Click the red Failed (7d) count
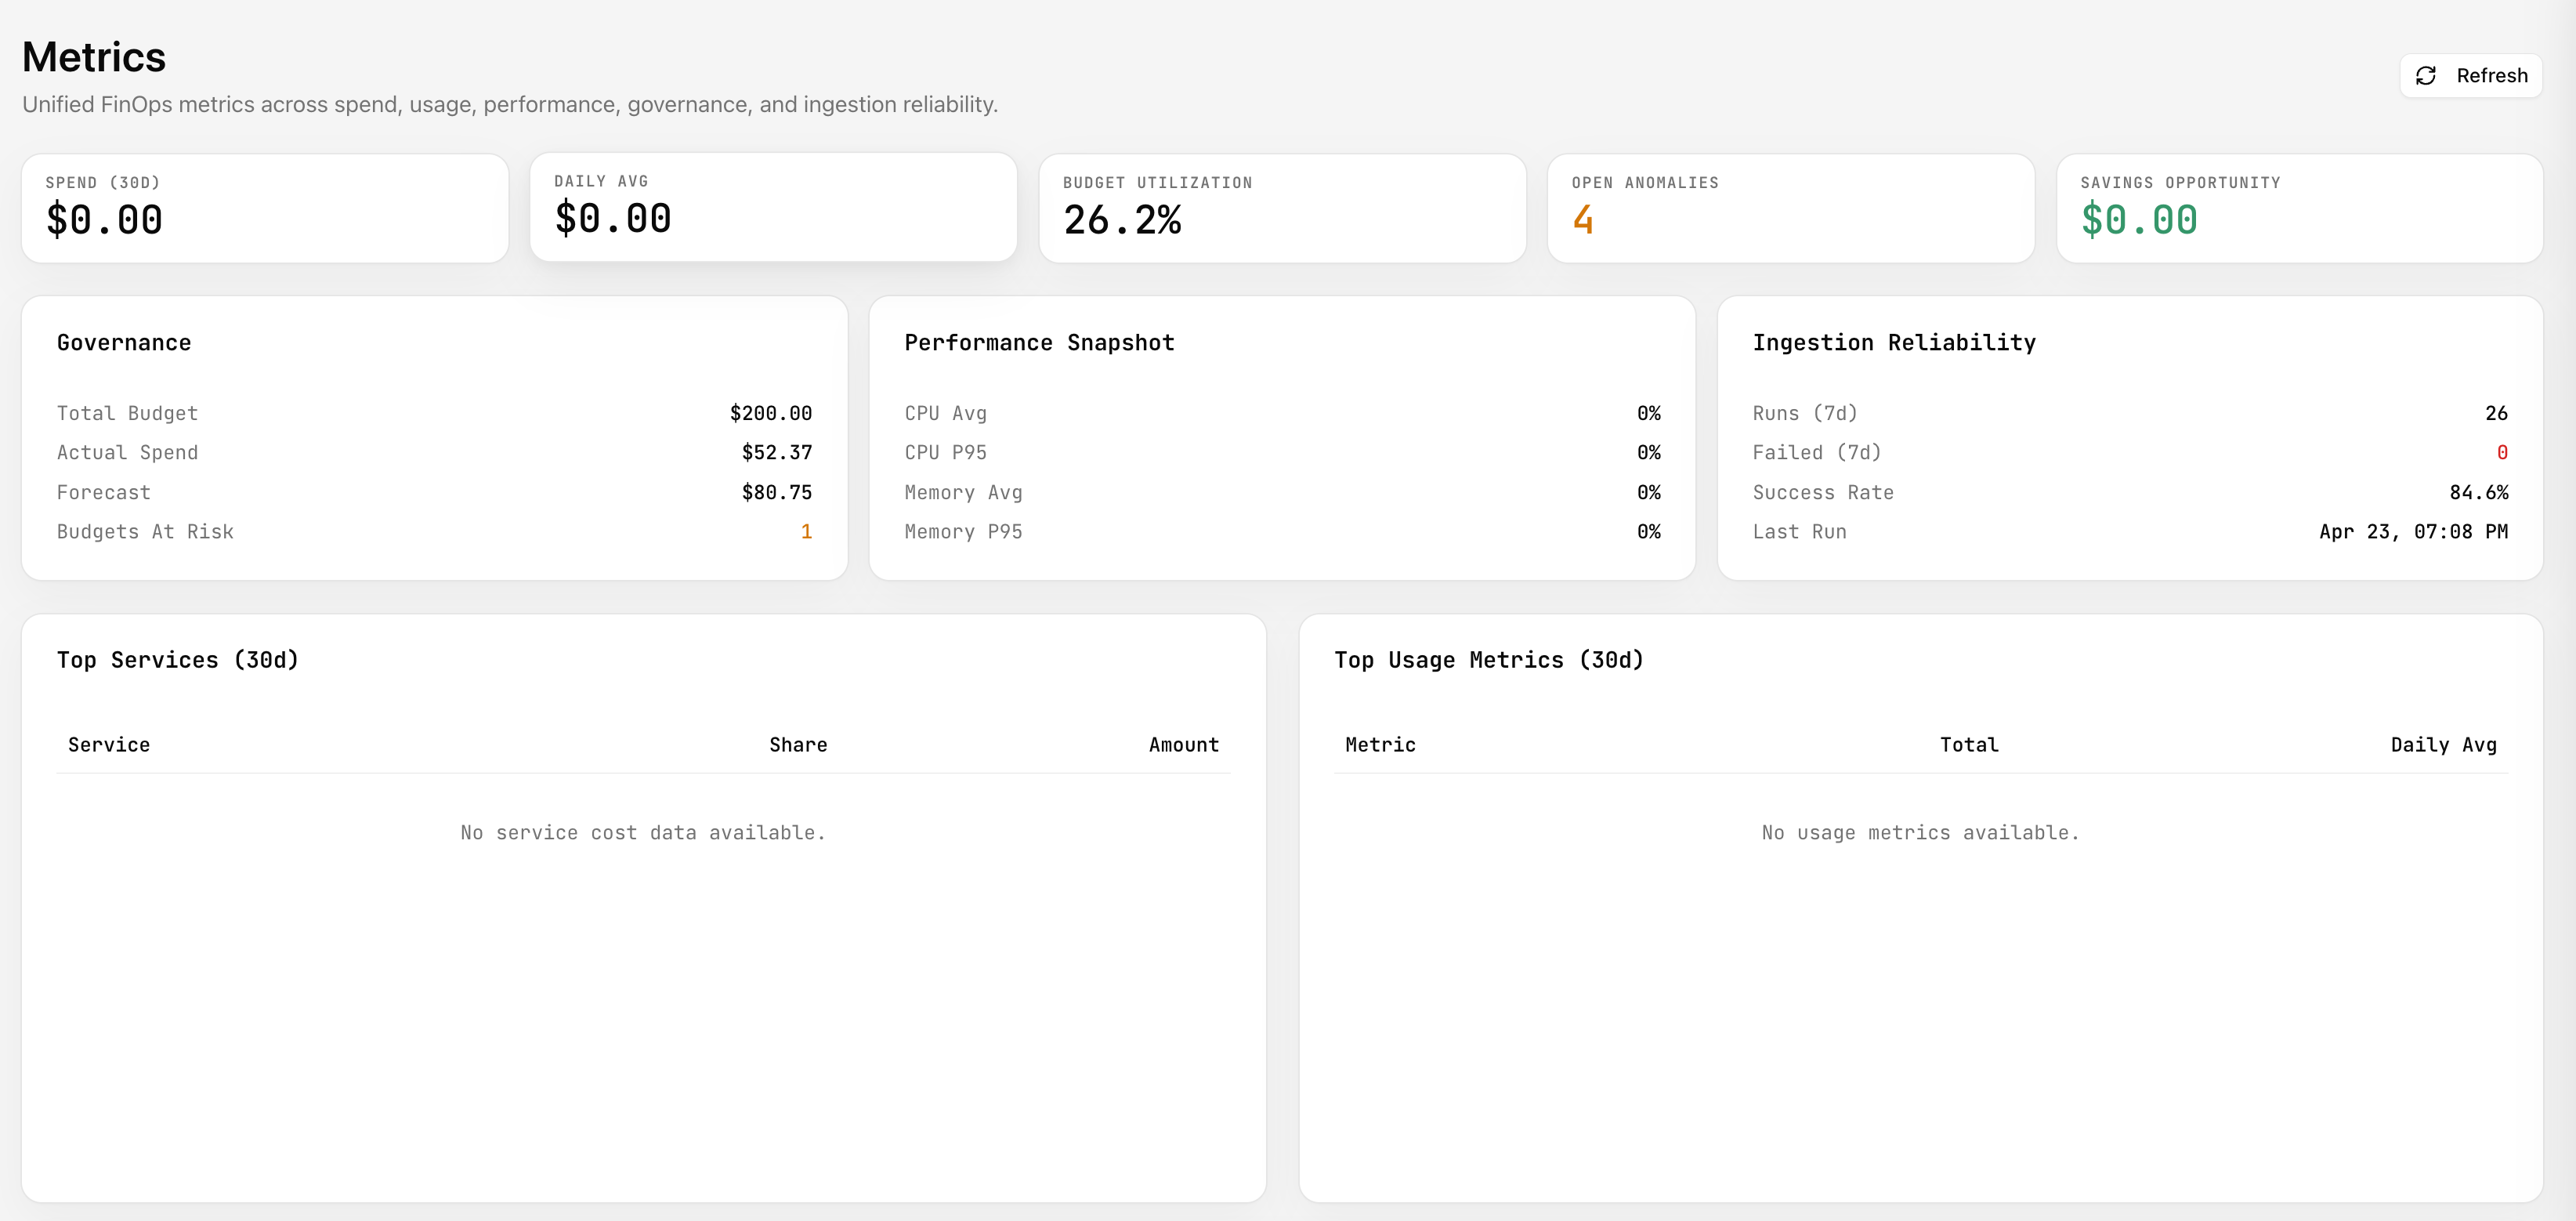Screen dimensions: 2576x1221 tap(2502, 452)
